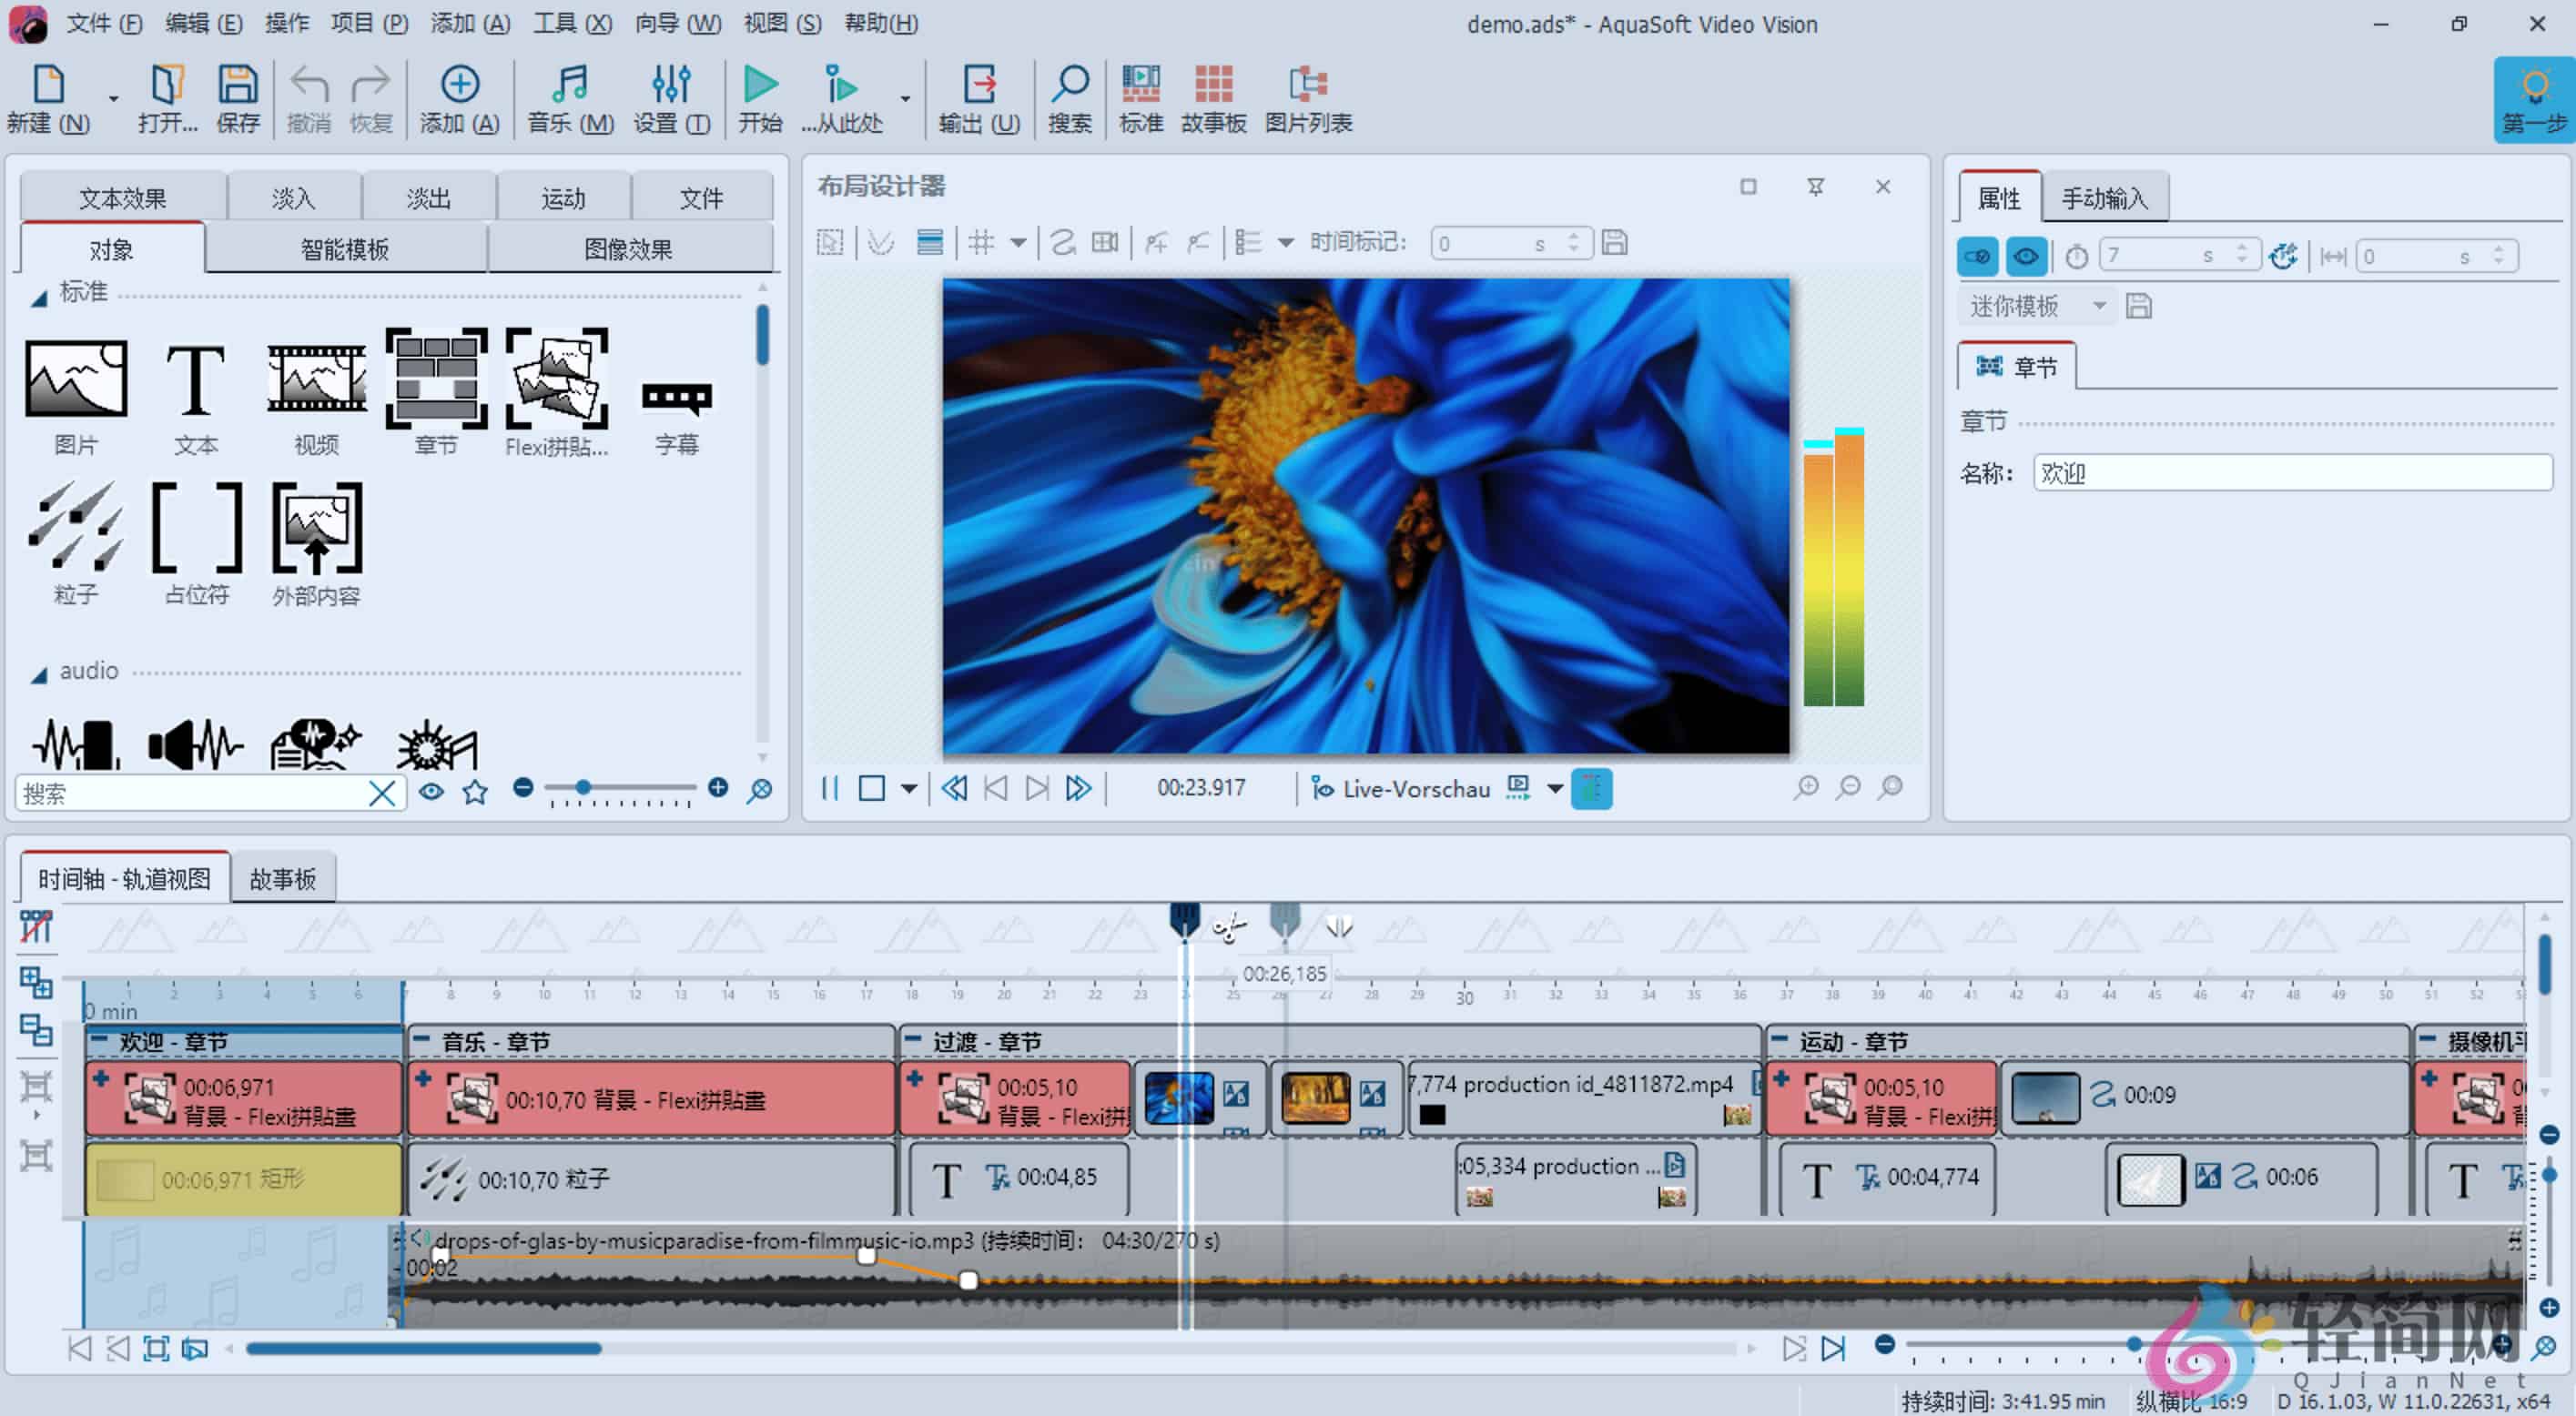Toggle the grid display in layout designer

click(x=984, y=242)
